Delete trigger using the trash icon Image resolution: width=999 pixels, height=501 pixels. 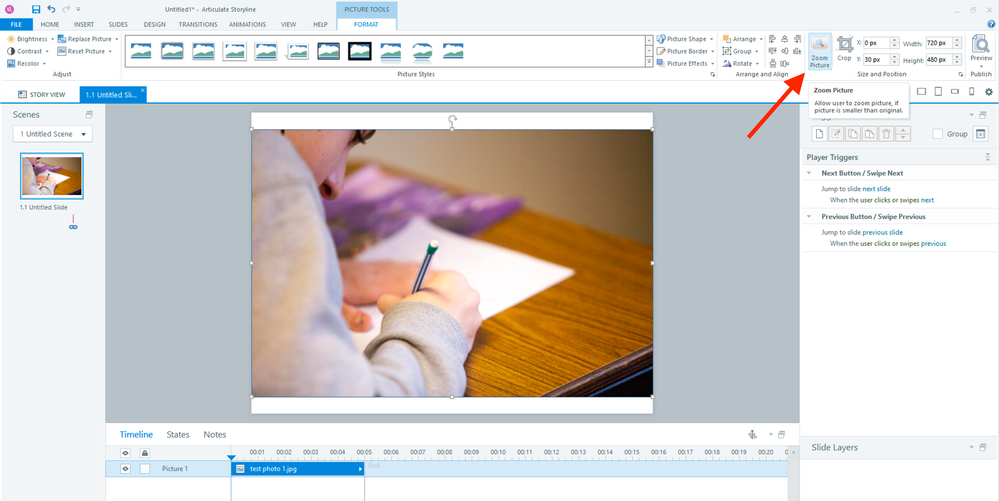pyautogui.click(x=885, y=134)
